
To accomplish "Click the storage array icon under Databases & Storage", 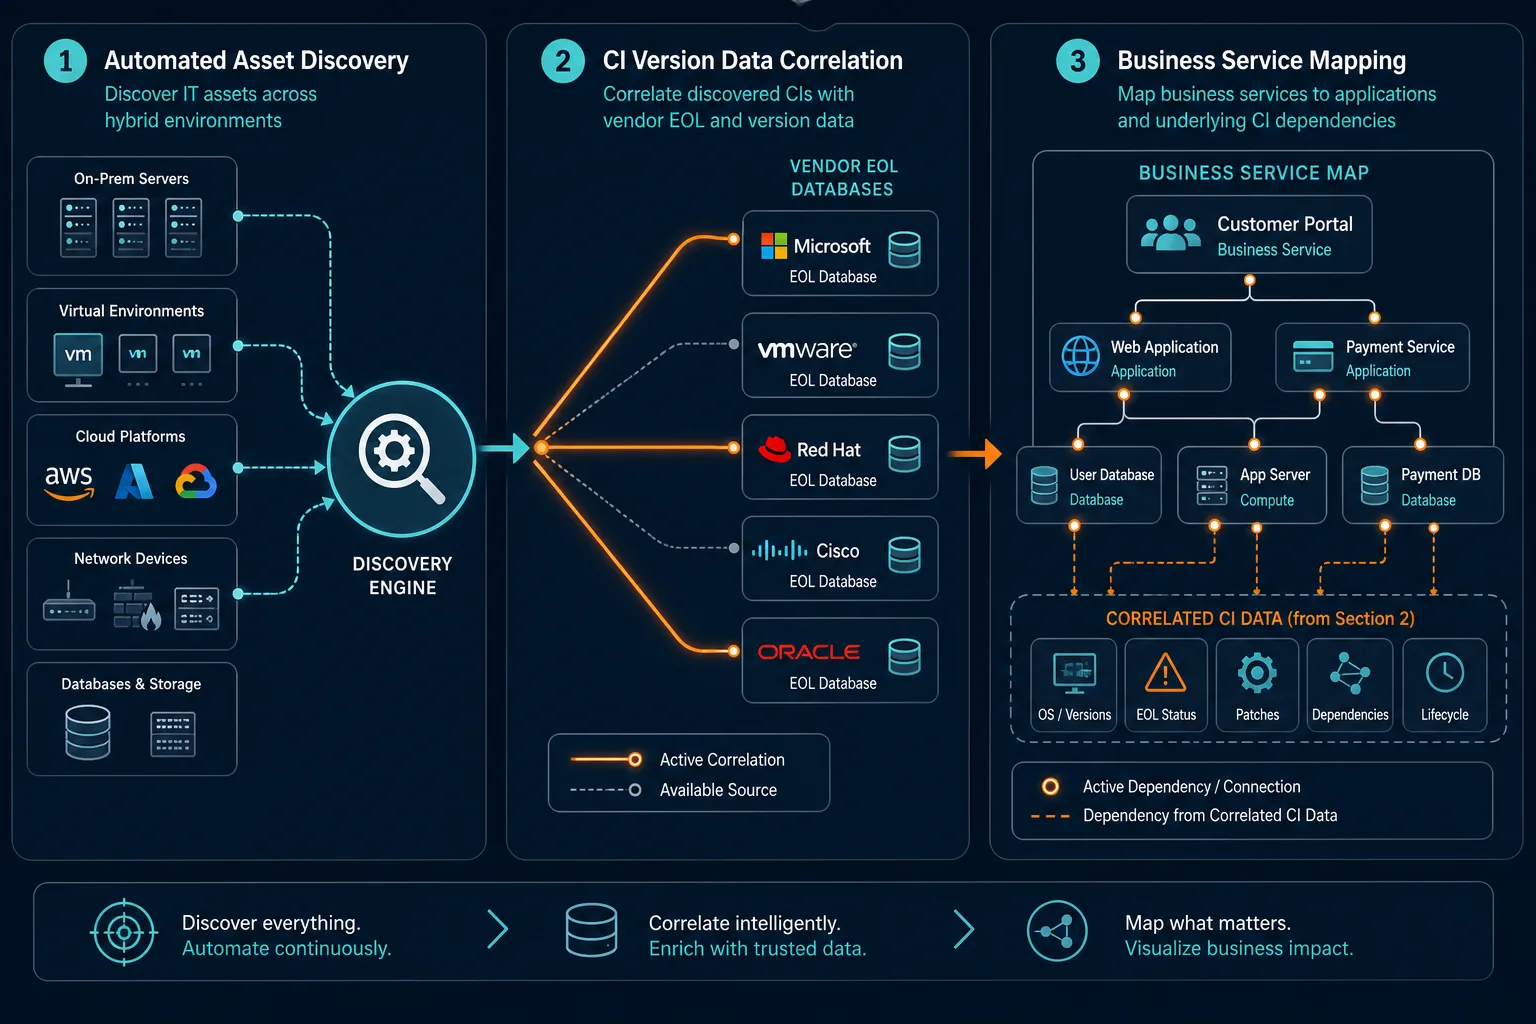I will tap(173, 734).
